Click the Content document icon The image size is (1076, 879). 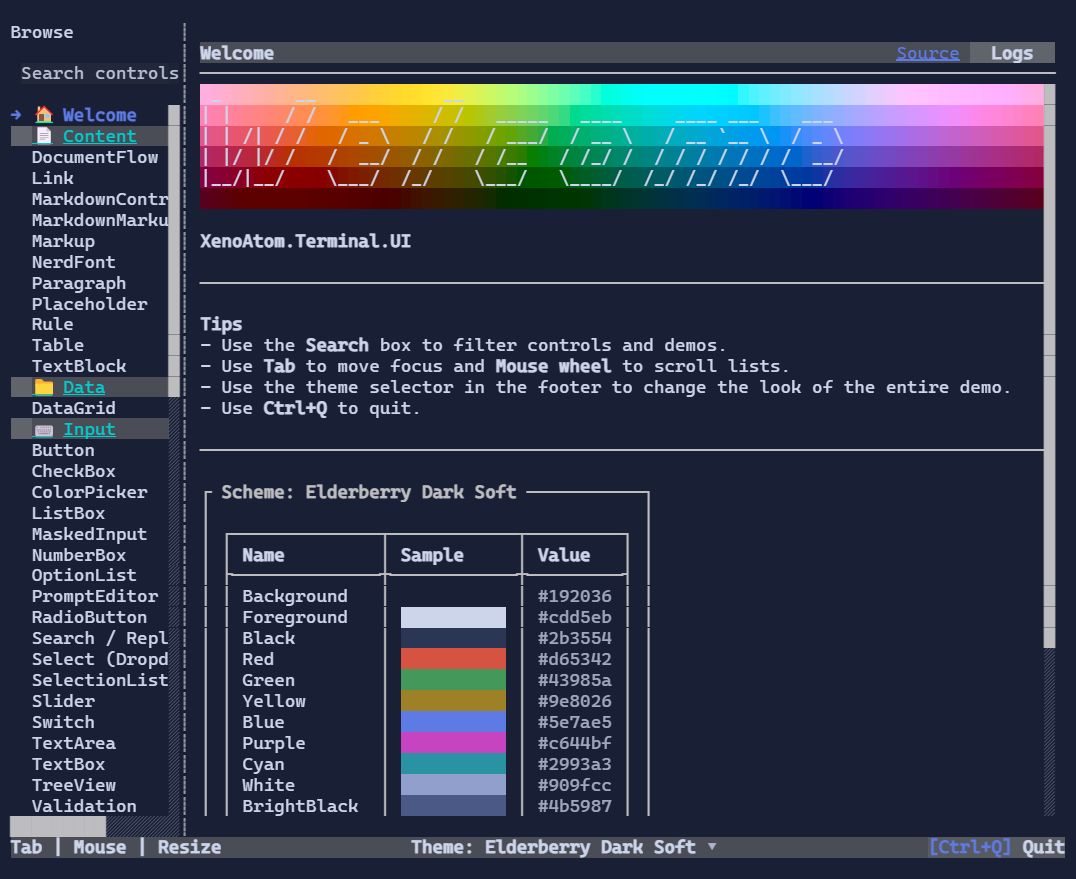pos(44,136)
